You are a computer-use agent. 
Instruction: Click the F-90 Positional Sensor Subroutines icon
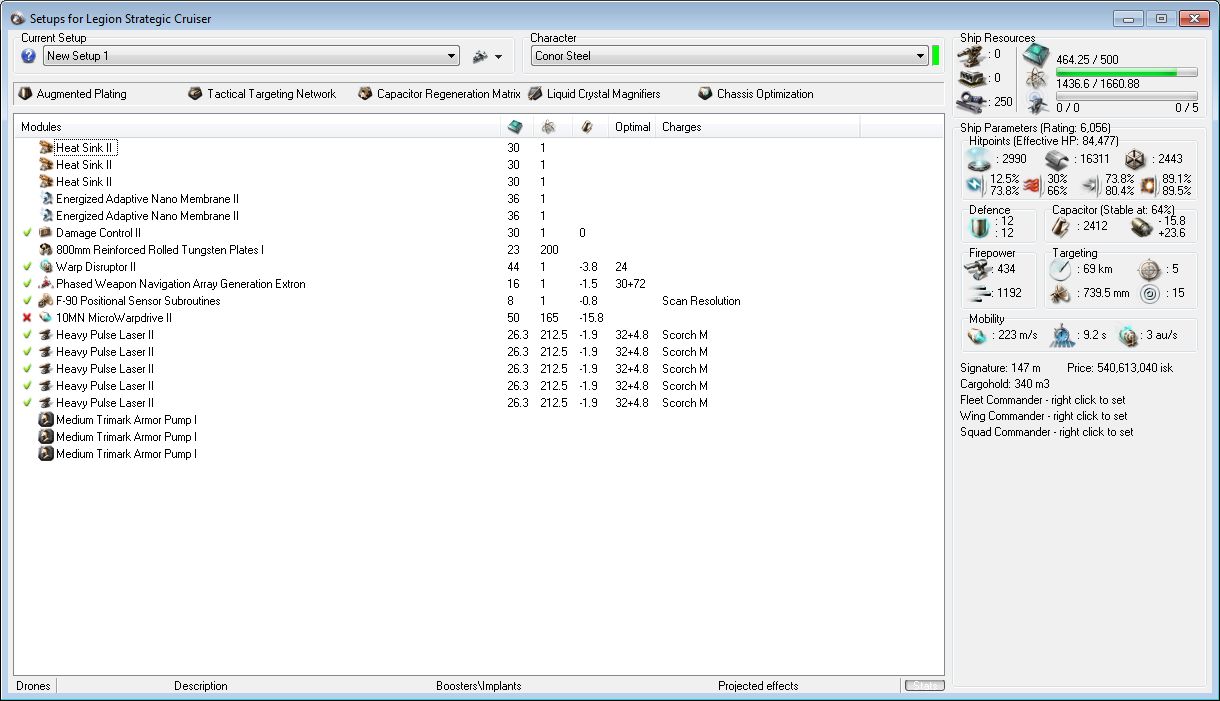pos(46,301)
